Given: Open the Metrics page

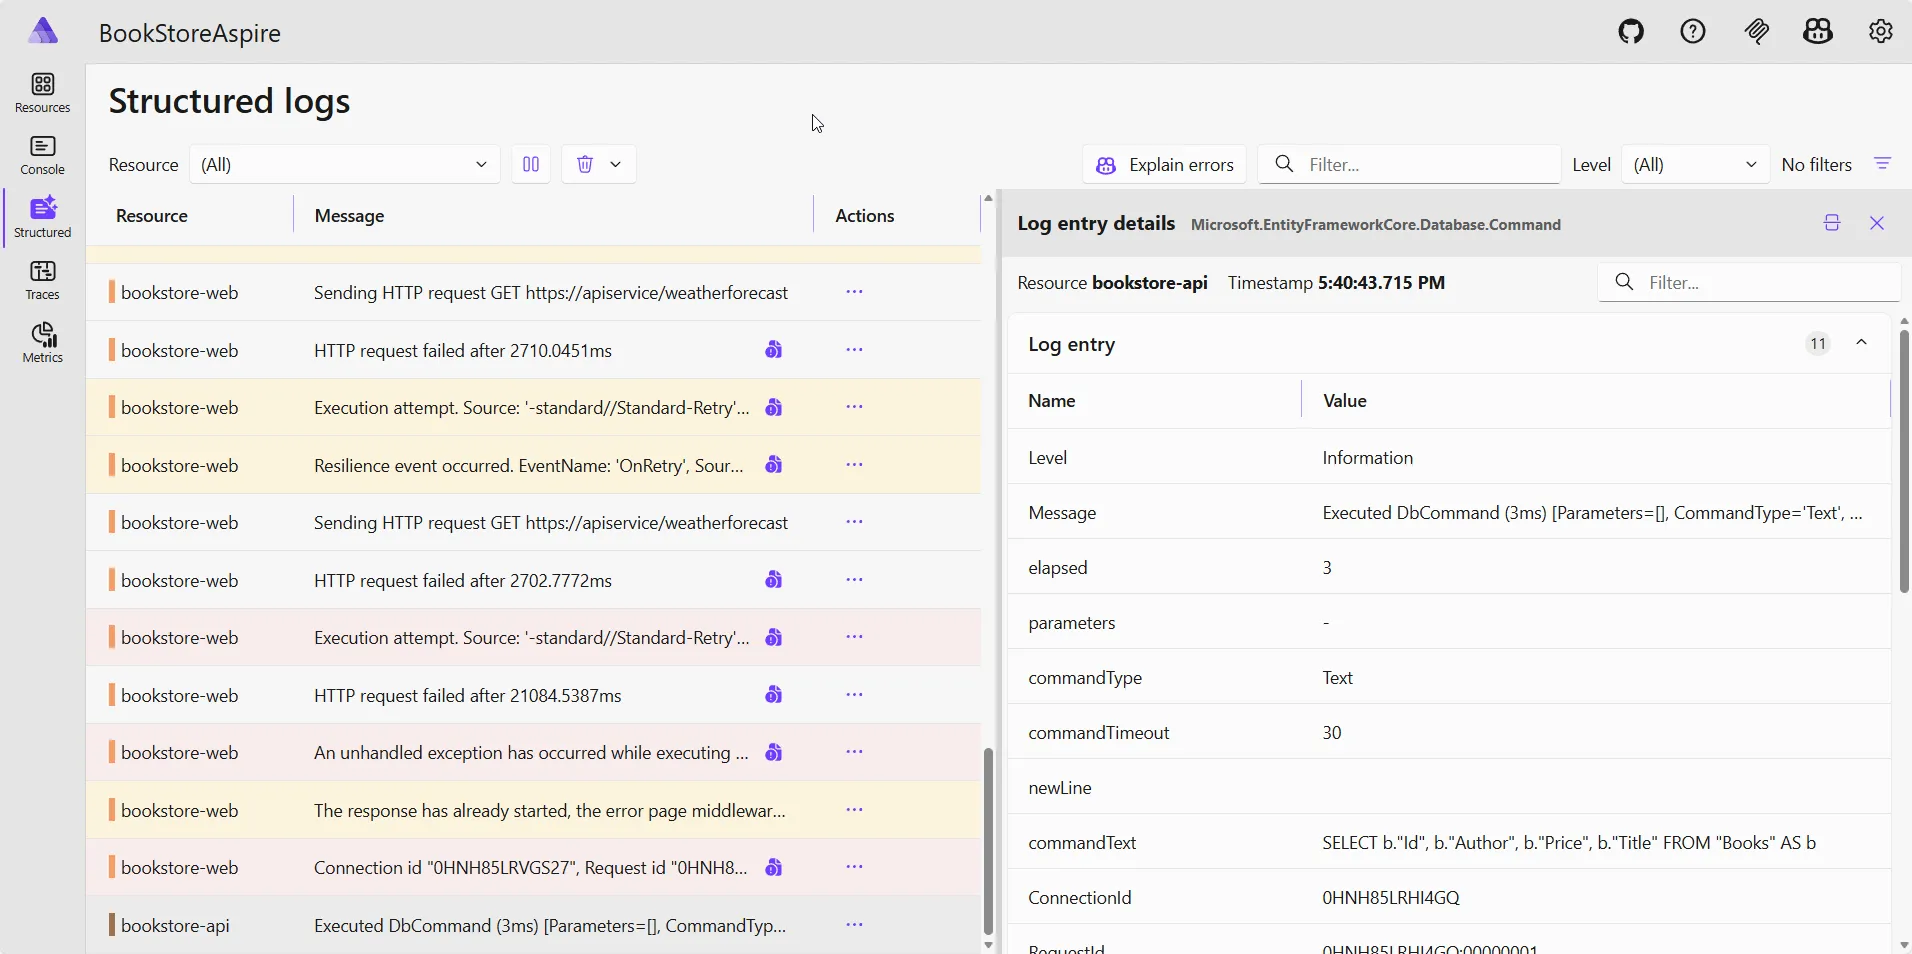Looking at the screenshot, I should (x=43, y=343).
